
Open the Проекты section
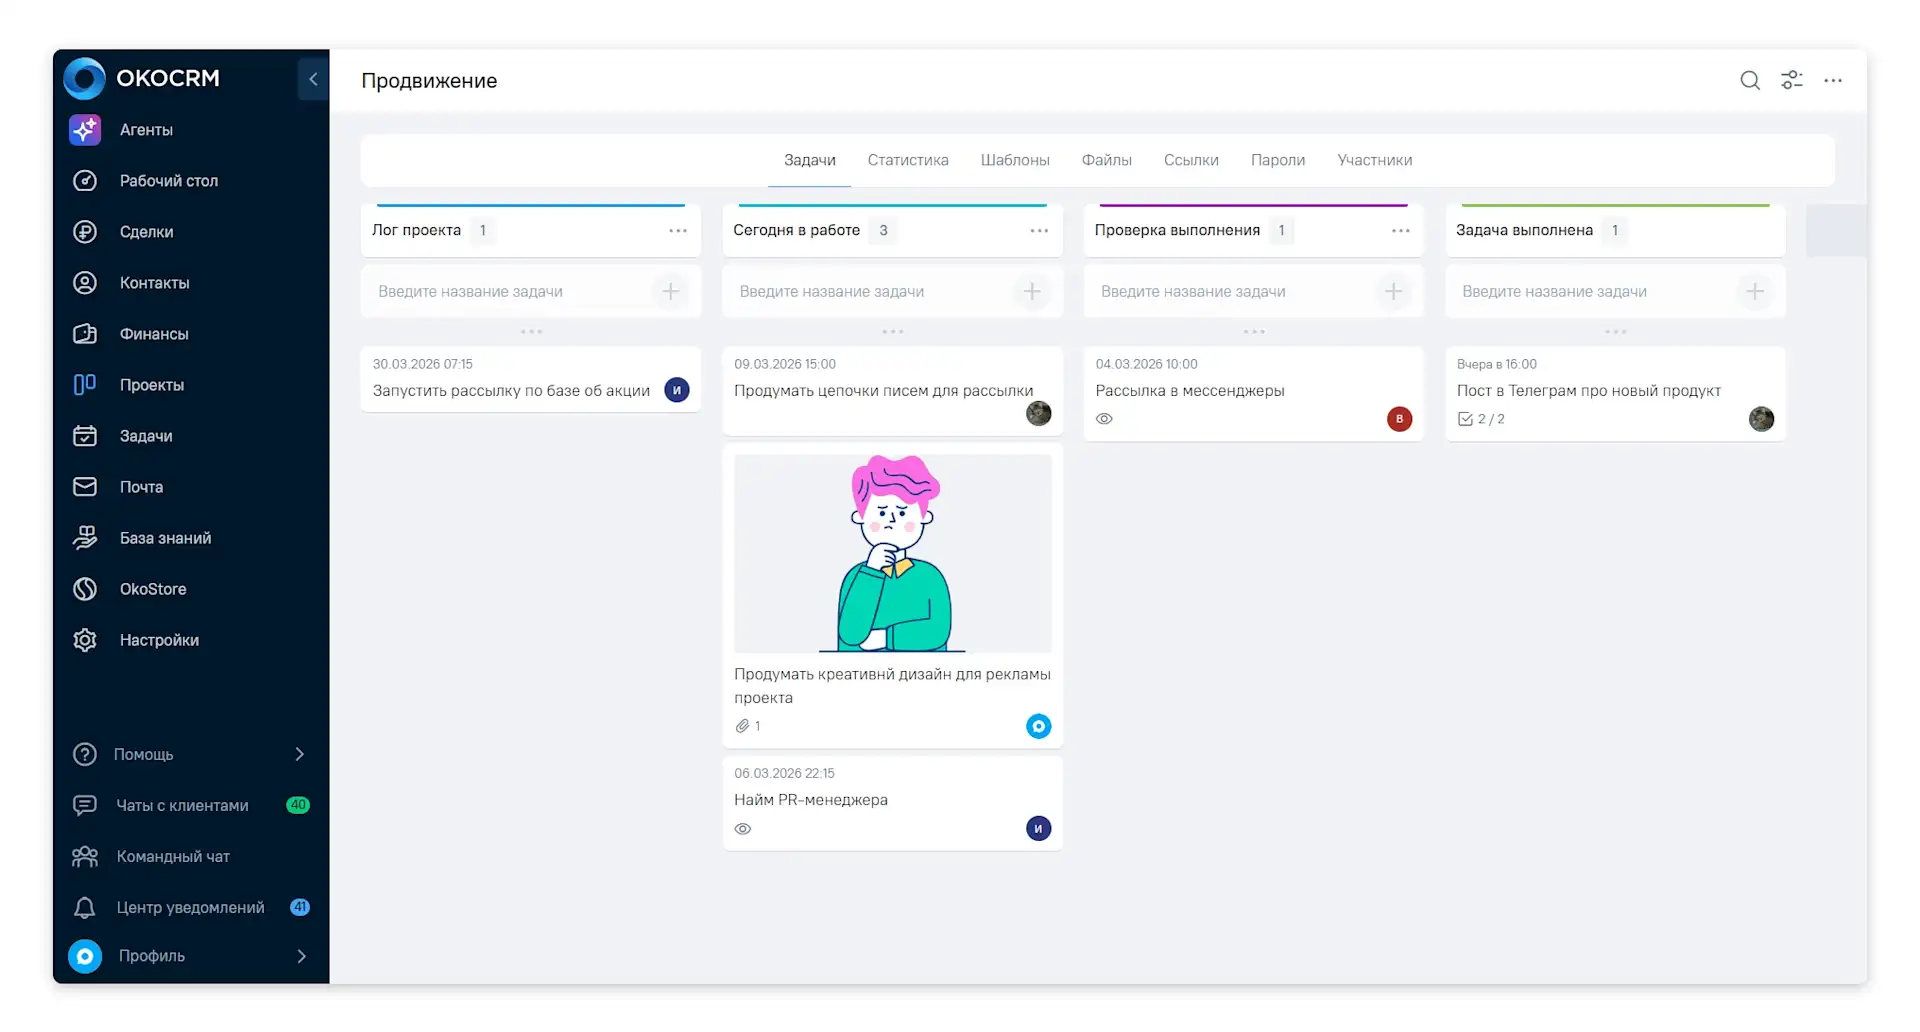pyautogui.click(x=152, y=385)
